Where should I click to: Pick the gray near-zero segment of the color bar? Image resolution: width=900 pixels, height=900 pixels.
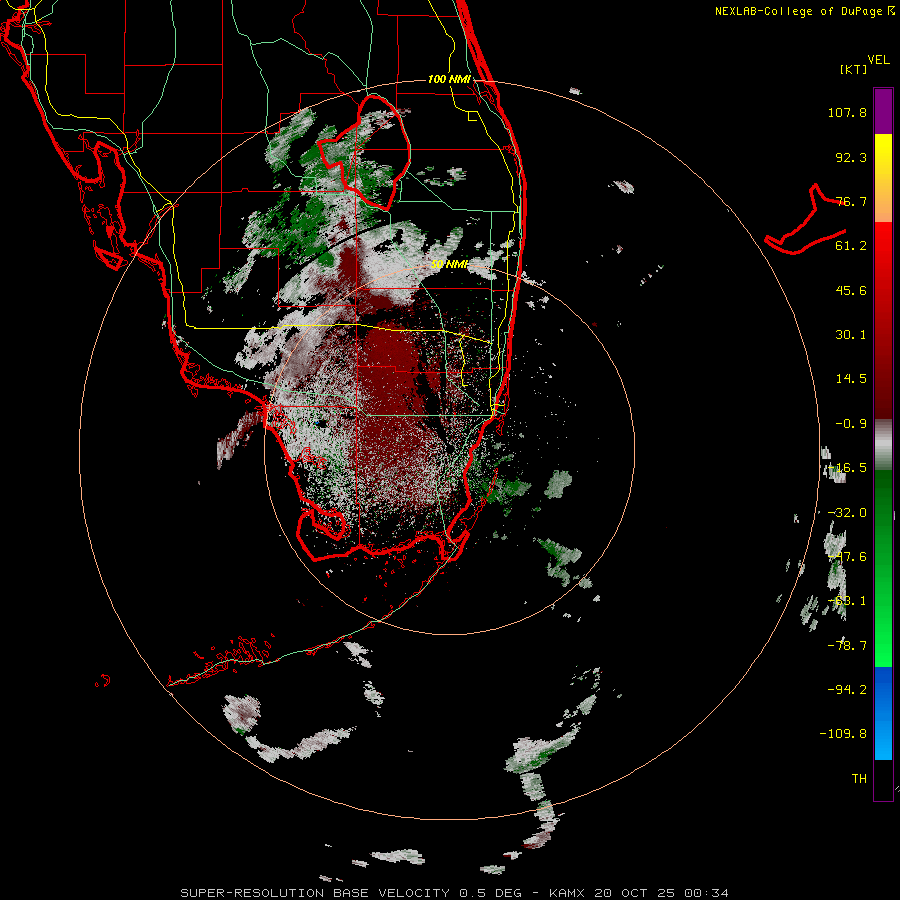[883, 445]
